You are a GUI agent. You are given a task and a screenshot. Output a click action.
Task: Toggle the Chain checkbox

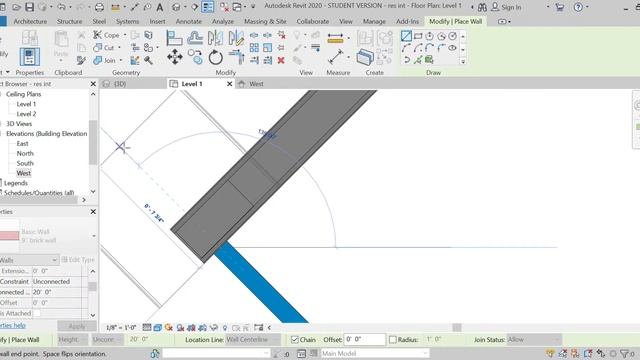pyautogui.click(x=295, y=340)
